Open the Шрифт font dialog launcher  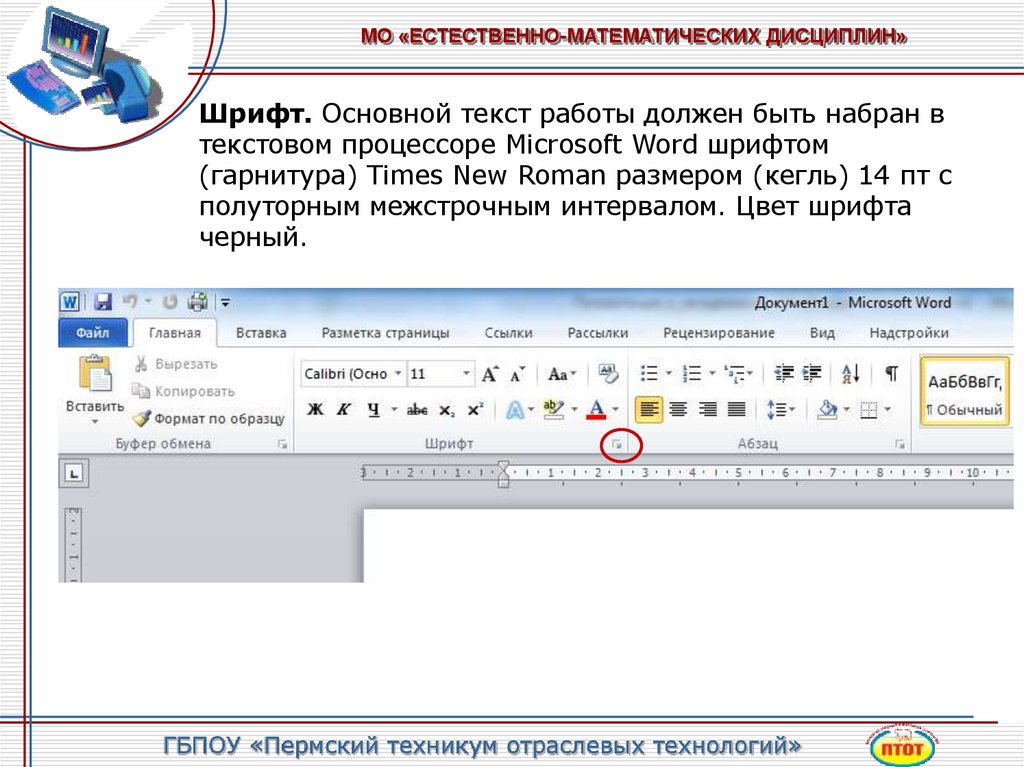[x=617, y=445]
